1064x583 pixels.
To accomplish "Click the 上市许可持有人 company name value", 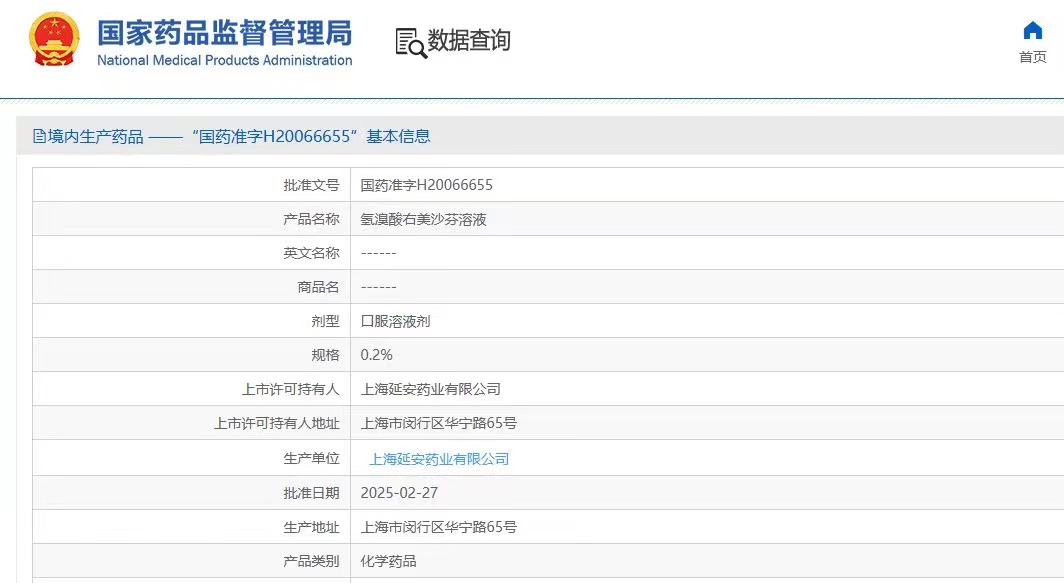I will pyautogui.click(x=430, y=389).
